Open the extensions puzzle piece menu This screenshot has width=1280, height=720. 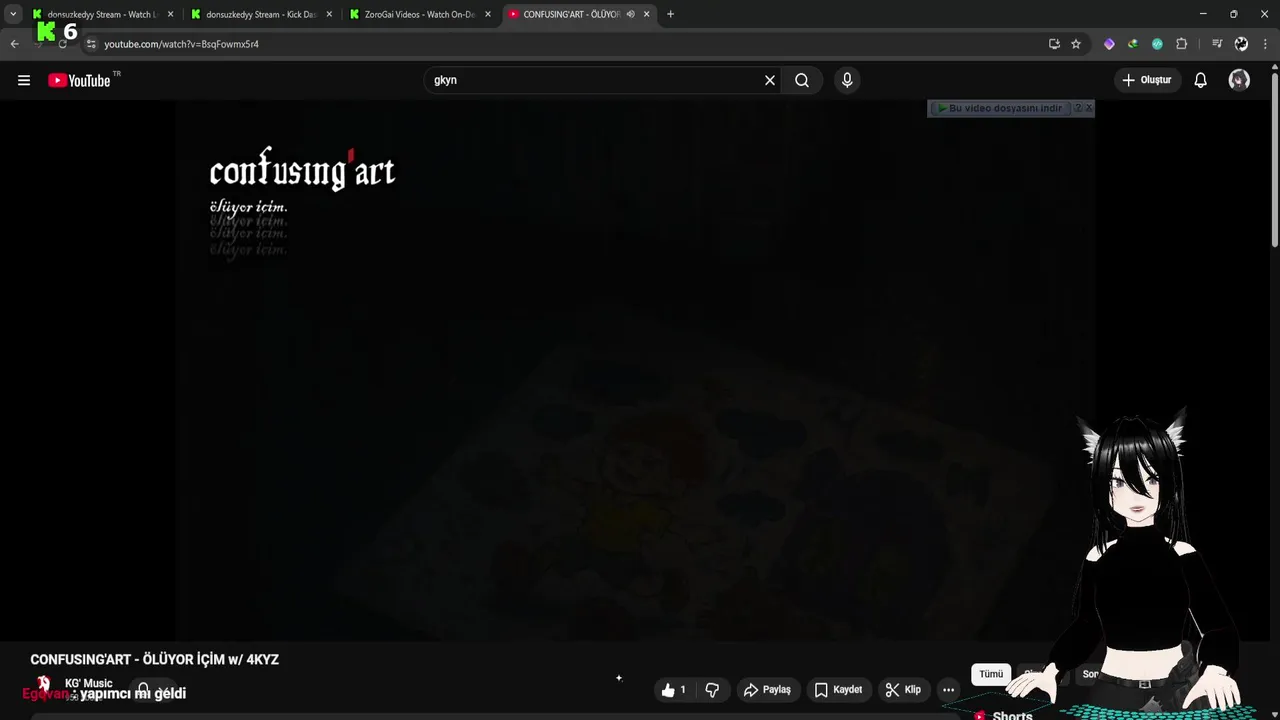1181,44
